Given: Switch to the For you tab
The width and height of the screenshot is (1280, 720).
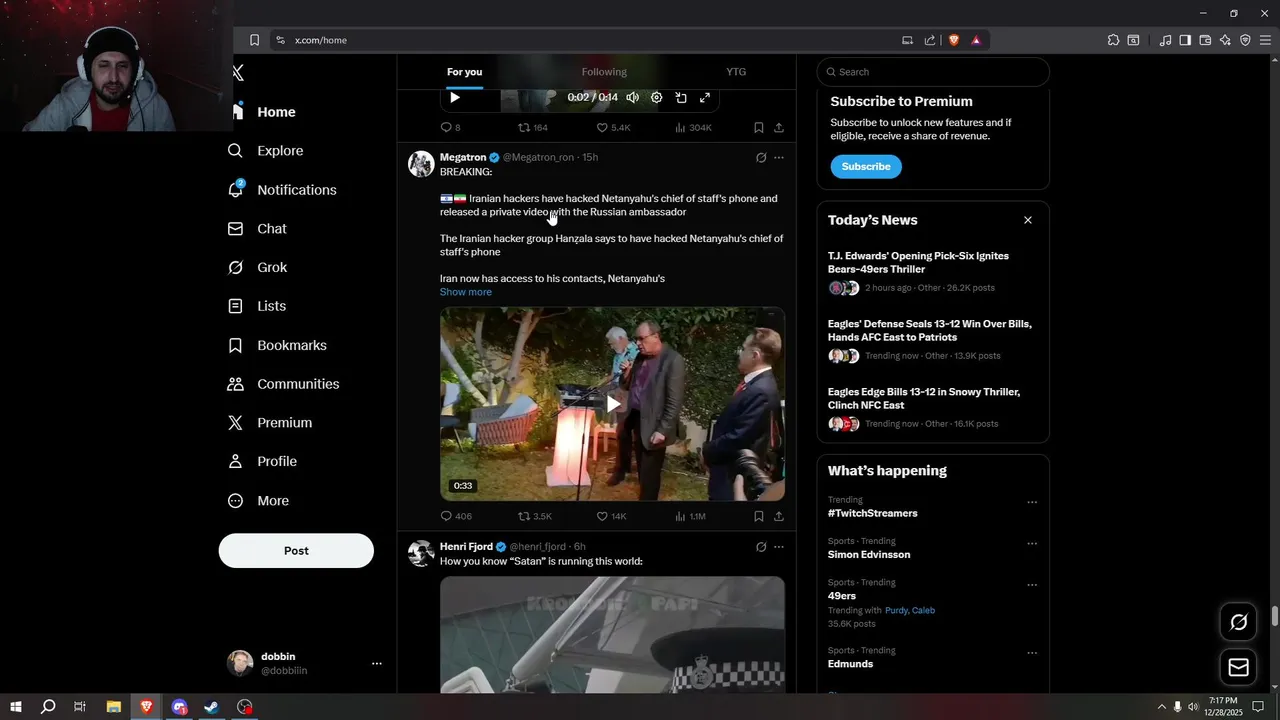Looking at the screenshot, I should pyautogui.click(x=464, y=72).
